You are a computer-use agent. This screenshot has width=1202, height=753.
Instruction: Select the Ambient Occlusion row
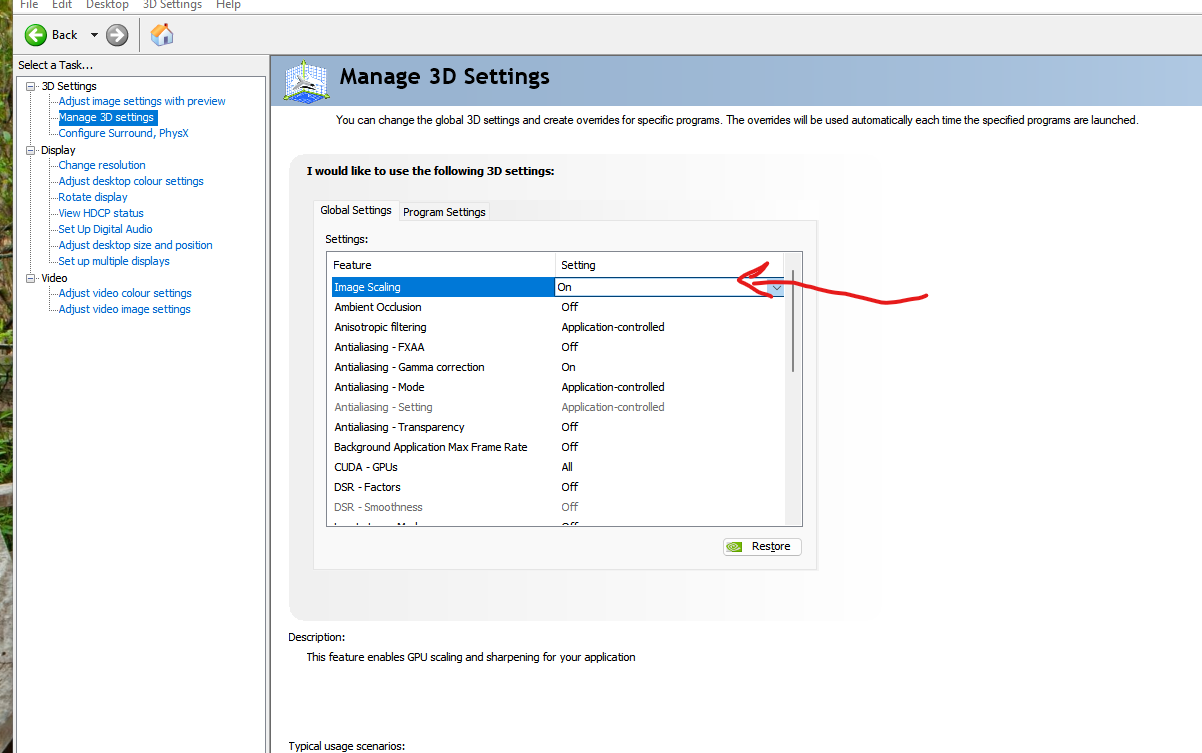[558, 307]
